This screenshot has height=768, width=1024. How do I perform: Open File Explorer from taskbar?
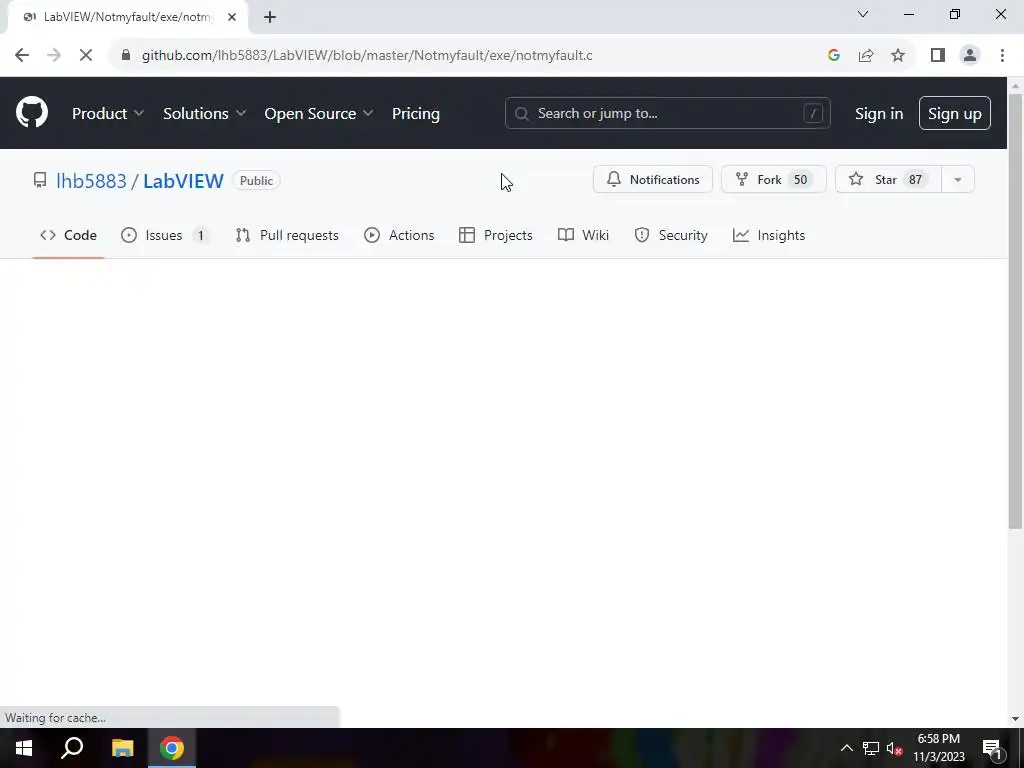coord(122,748)
